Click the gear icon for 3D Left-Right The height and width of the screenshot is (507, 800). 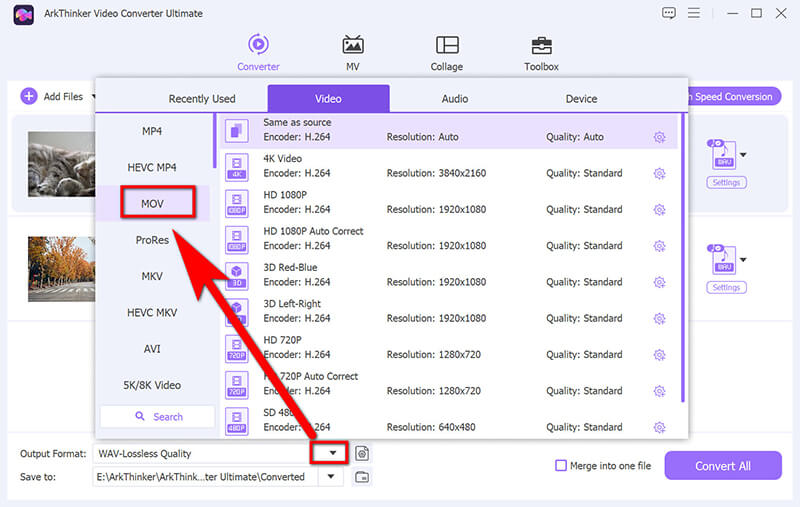[x=659, y=319]
